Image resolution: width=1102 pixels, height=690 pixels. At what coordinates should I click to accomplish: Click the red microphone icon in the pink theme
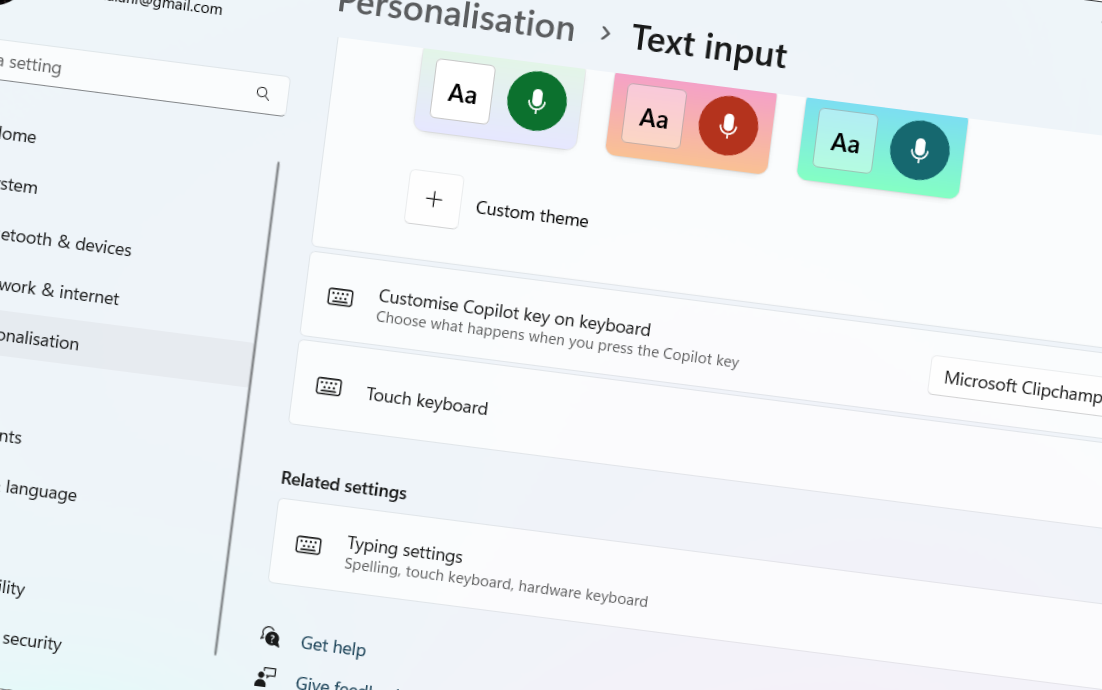728,126
